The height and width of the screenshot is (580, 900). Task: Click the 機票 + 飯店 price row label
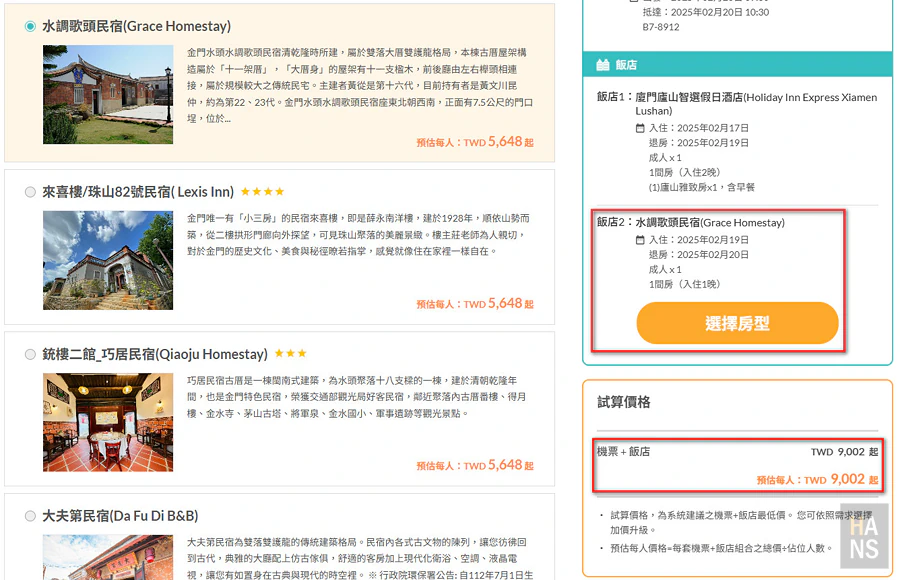coord(623,452)
